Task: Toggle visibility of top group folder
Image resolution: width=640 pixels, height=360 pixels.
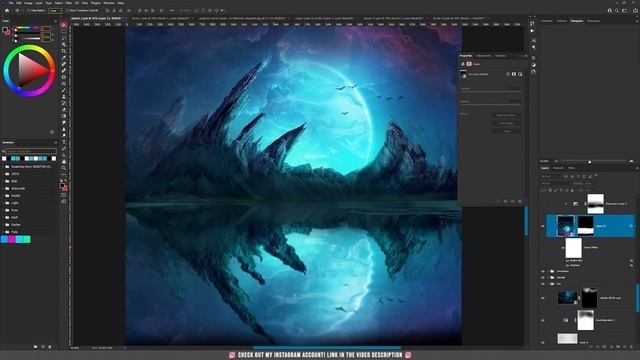Action: [x=543, y=271]
